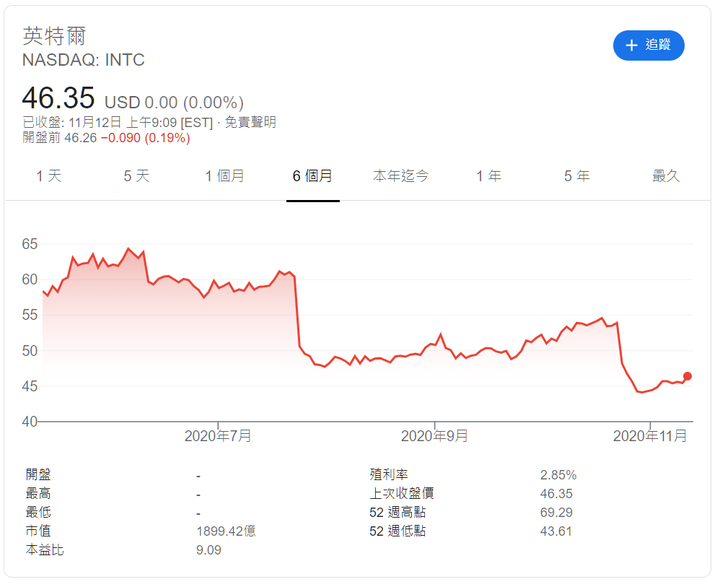Click the 52 週低點 label
The image size is (720, 587).
click(398, 531)
